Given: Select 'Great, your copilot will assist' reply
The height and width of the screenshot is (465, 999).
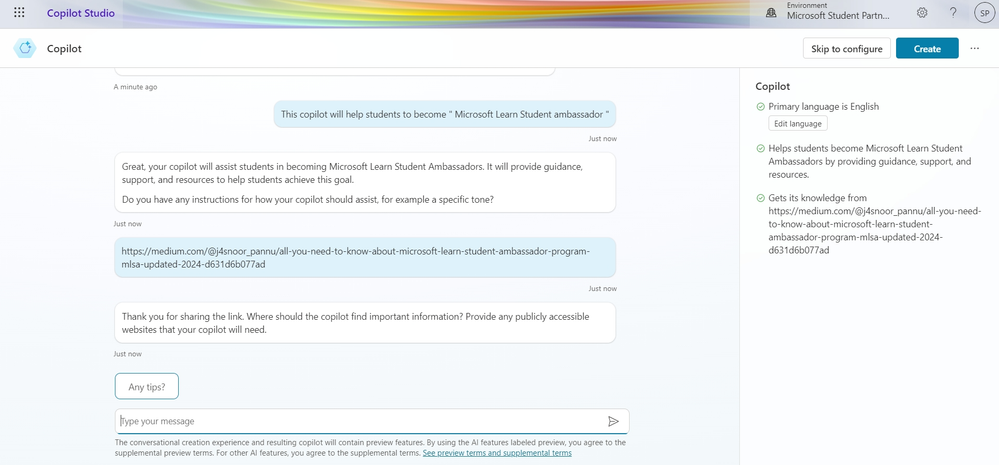Looking at the screenshot, I should pos(365,182).
